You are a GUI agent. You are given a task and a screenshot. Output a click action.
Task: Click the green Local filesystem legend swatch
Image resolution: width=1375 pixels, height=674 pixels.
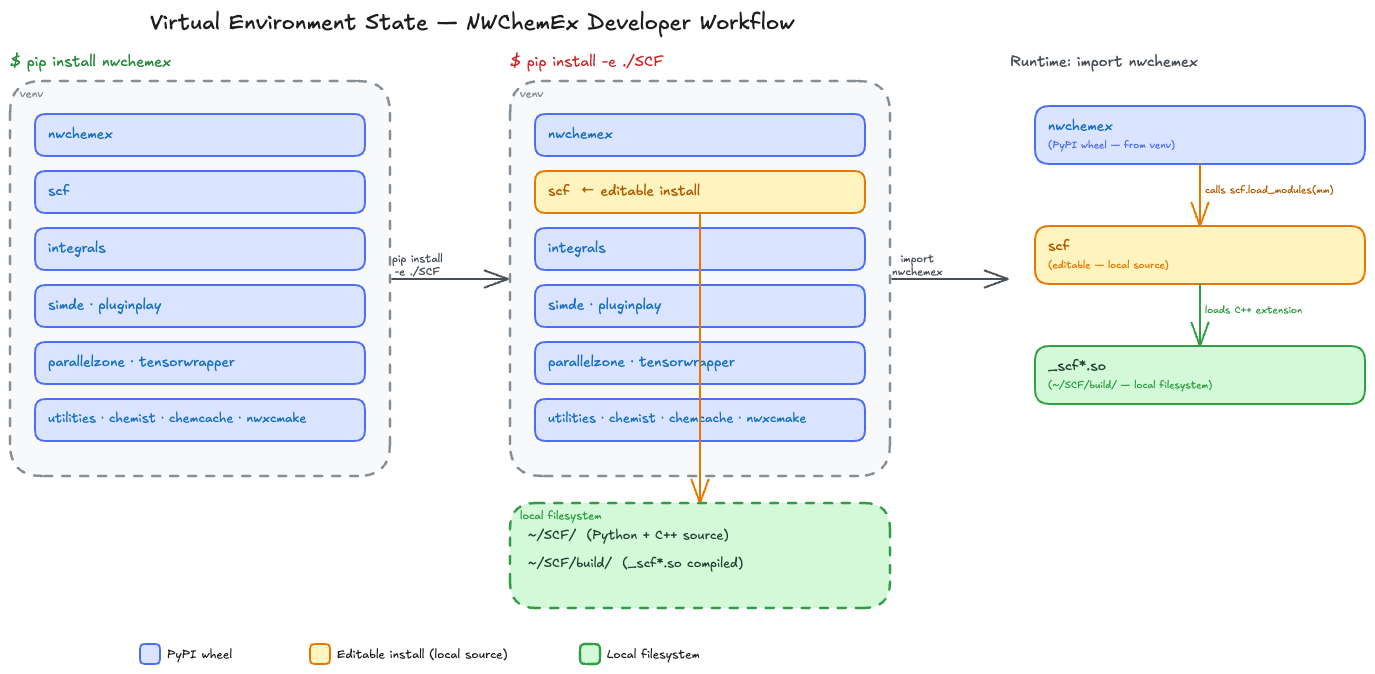pos(590,654)
